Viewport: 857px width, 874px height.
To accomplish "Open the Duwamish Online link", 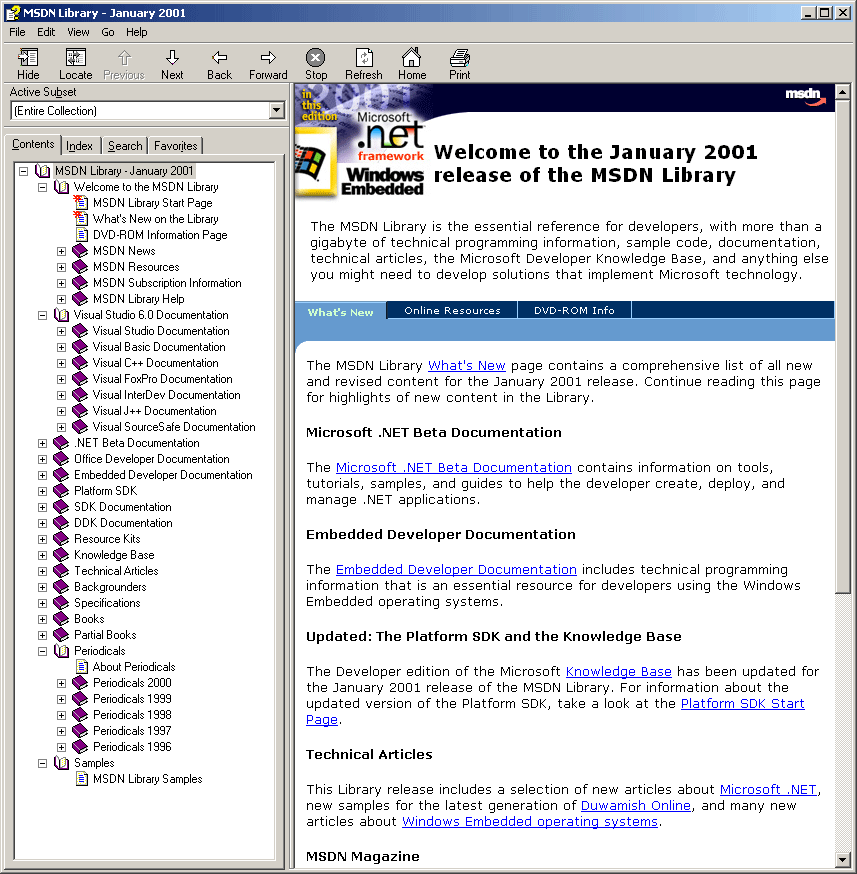I will (636, 805).
